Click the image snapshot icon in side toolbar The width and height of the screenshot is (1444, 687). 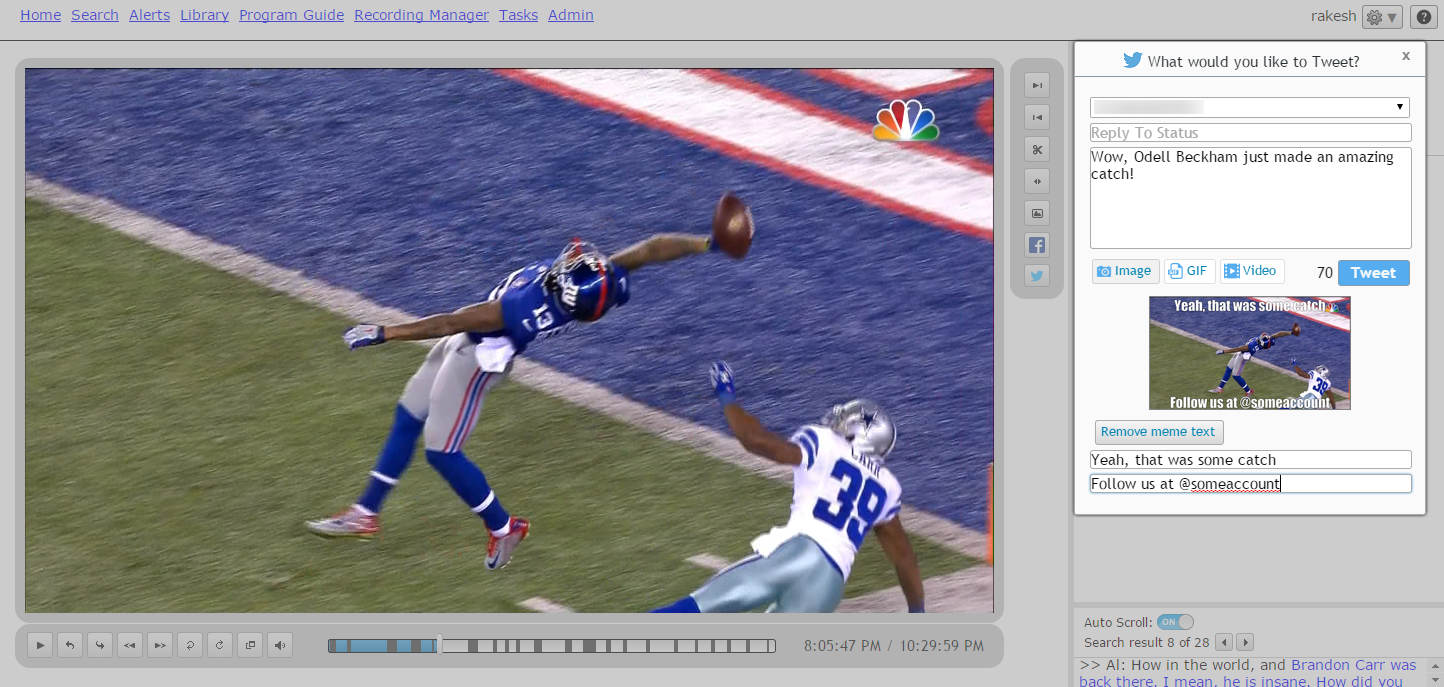[1037, 213]
